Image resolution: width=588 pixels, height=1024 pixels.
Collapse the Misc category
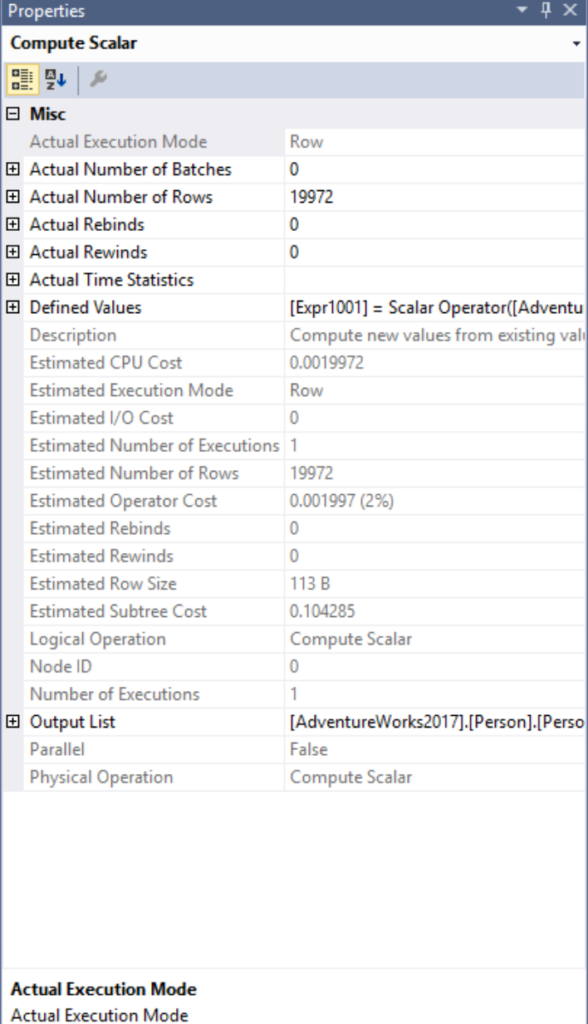click(13, 114)
